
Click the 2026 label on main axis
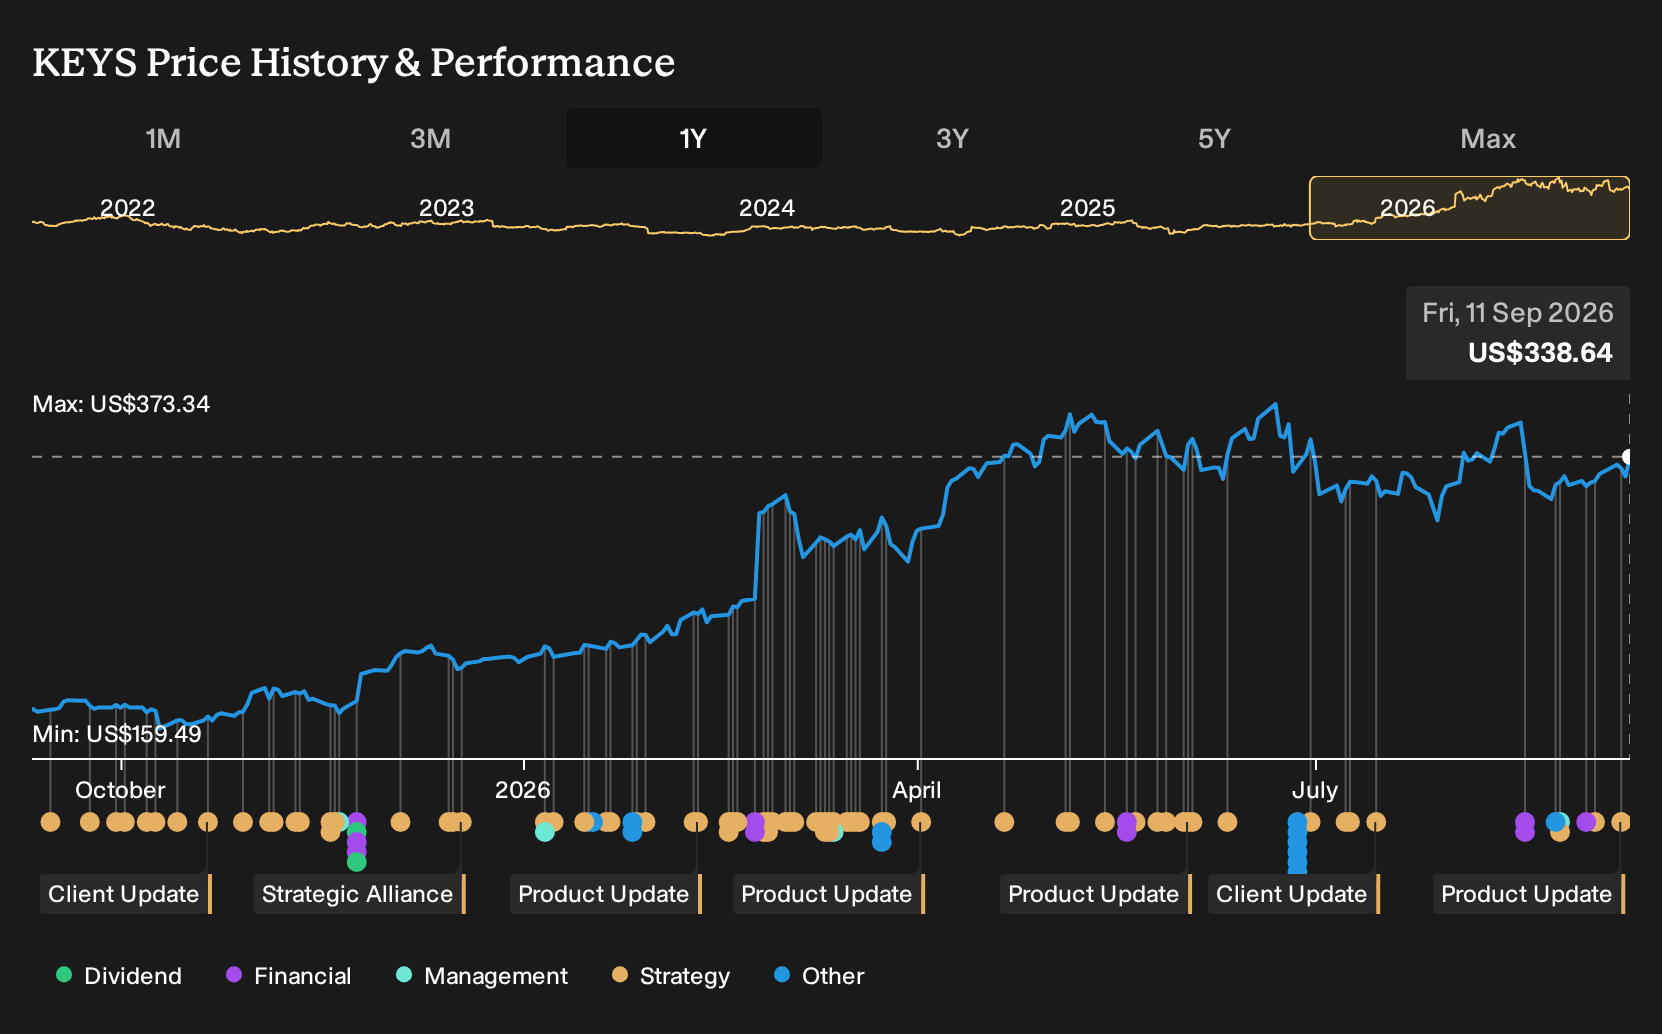coord(523,790)
